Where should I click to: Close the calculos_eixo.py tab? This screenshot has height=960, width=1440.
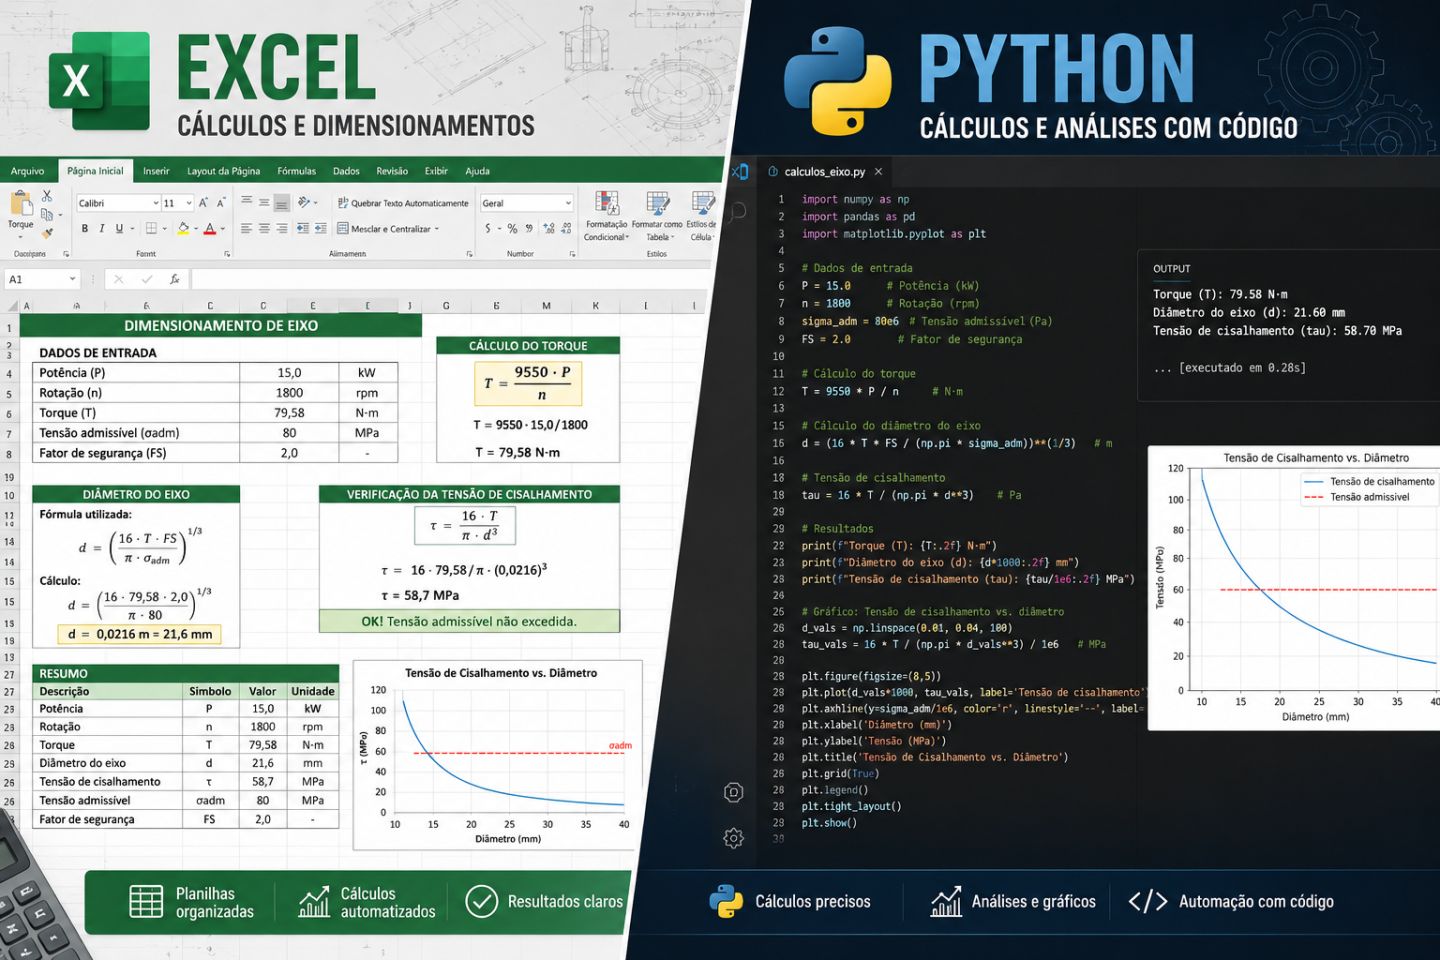[878, 172]
